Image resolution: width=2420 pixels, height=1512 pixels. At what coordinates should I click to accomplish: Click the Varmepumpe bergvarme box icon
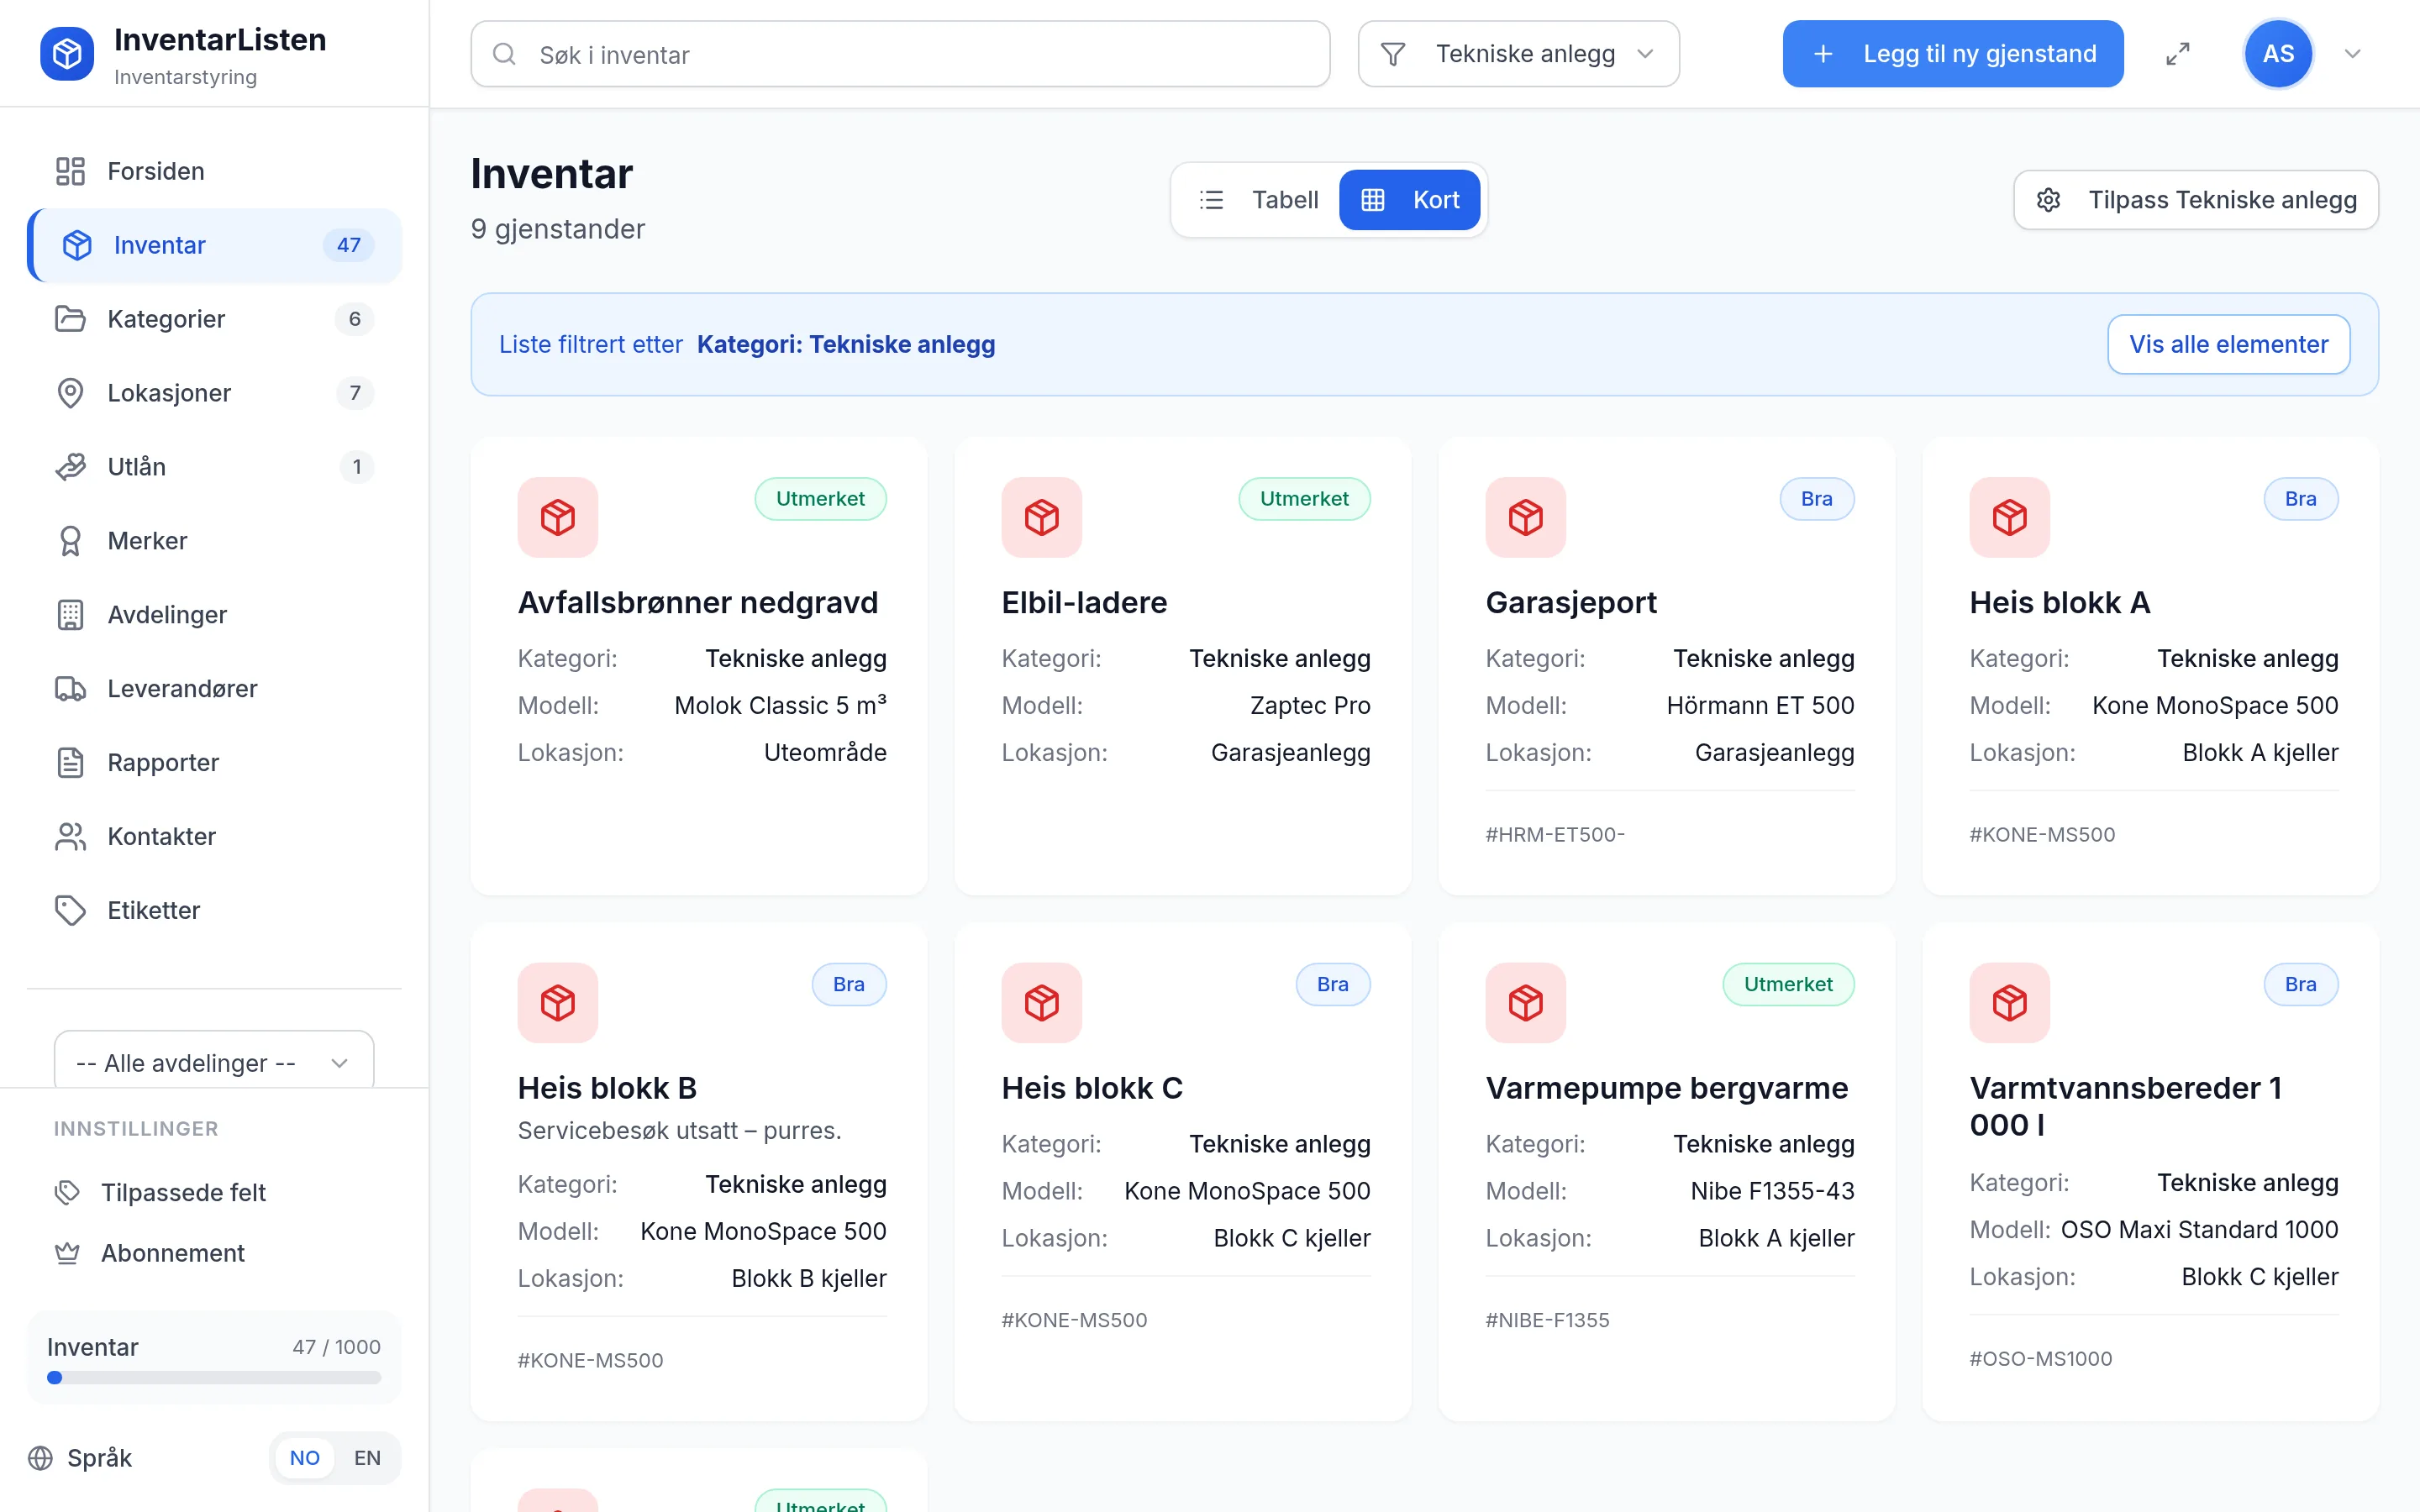click(x=1526, y=1002)
